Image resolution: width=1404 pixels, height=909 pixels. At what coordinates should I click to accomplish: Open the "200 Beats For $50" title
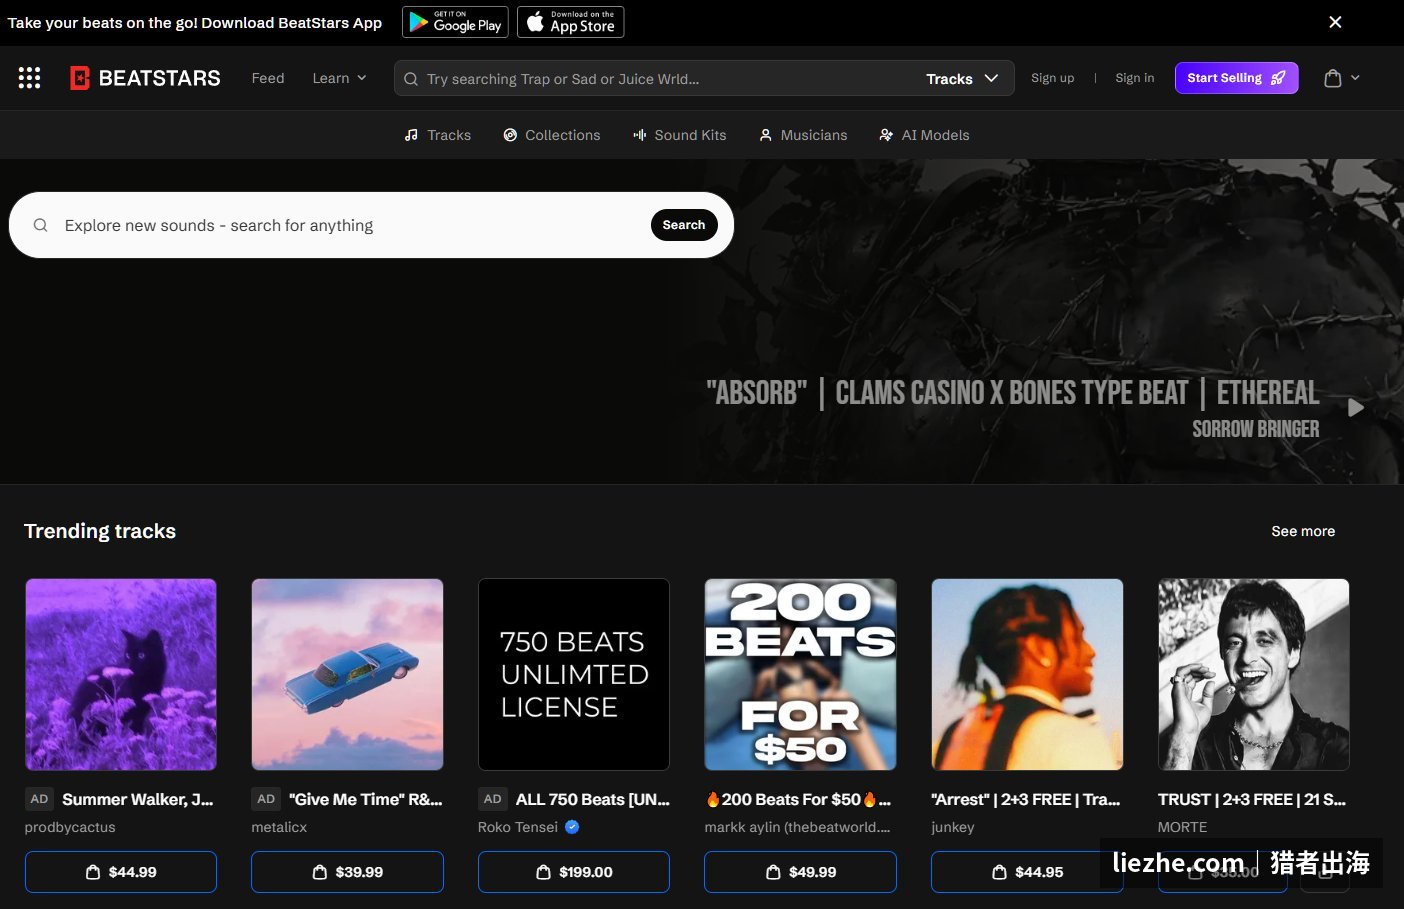[x=798, y=799]
